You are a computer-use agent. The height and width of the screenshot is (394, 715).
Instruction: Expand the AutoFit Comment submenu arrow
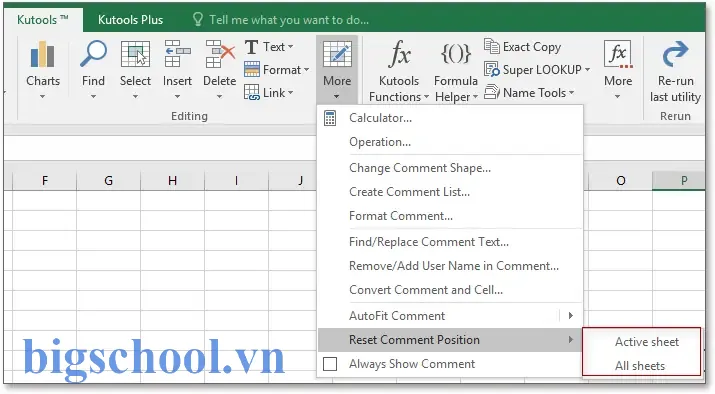click(570, 316)
